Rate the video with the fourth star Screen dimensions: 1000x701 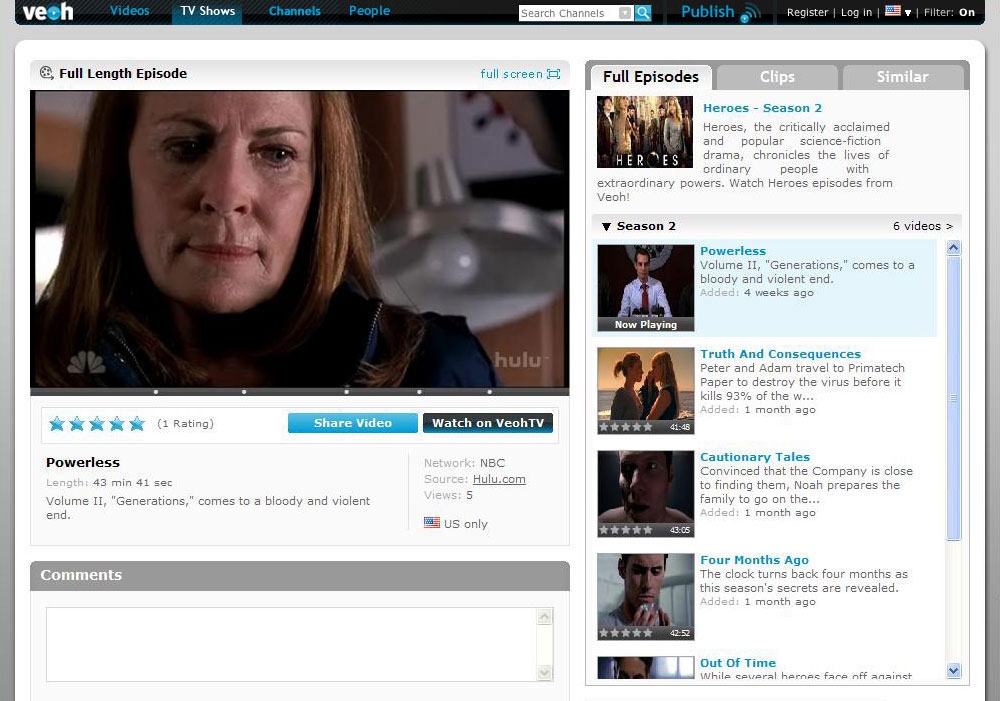pos(117,424)
